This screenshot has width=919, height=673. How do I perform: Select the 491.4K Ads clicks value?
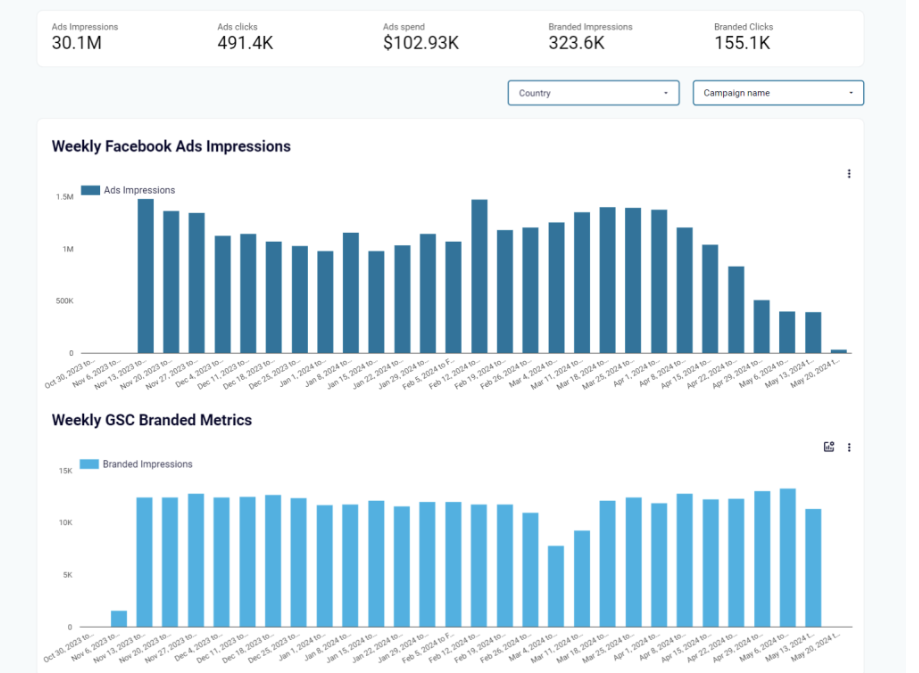[245, 43]
